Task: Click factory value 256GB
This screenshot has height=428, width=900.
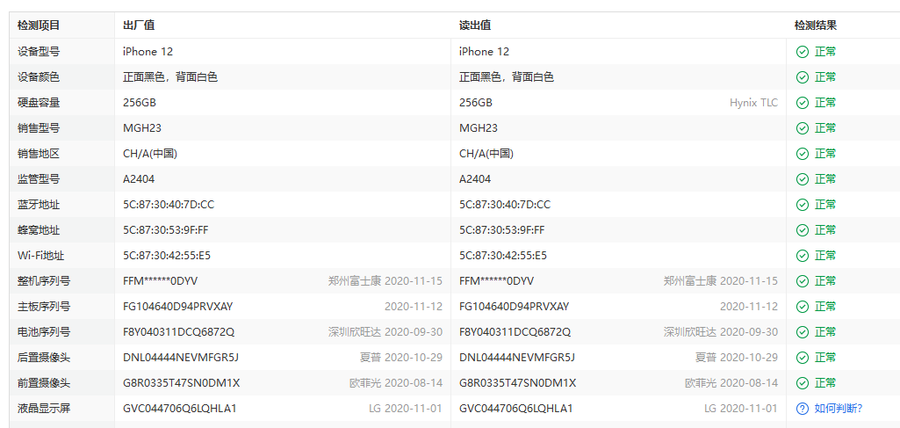Action: [139, 103]
